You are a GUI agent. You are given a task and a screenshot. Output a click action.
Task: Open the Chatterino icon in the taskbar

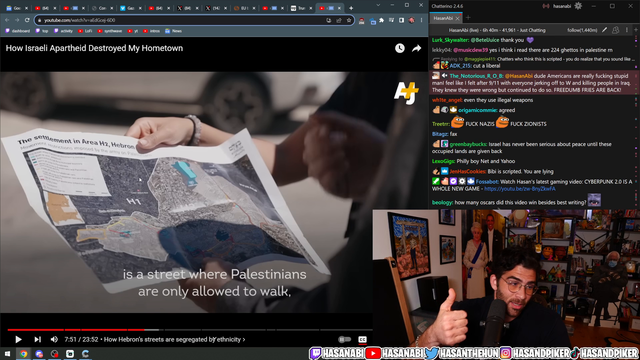86,353
